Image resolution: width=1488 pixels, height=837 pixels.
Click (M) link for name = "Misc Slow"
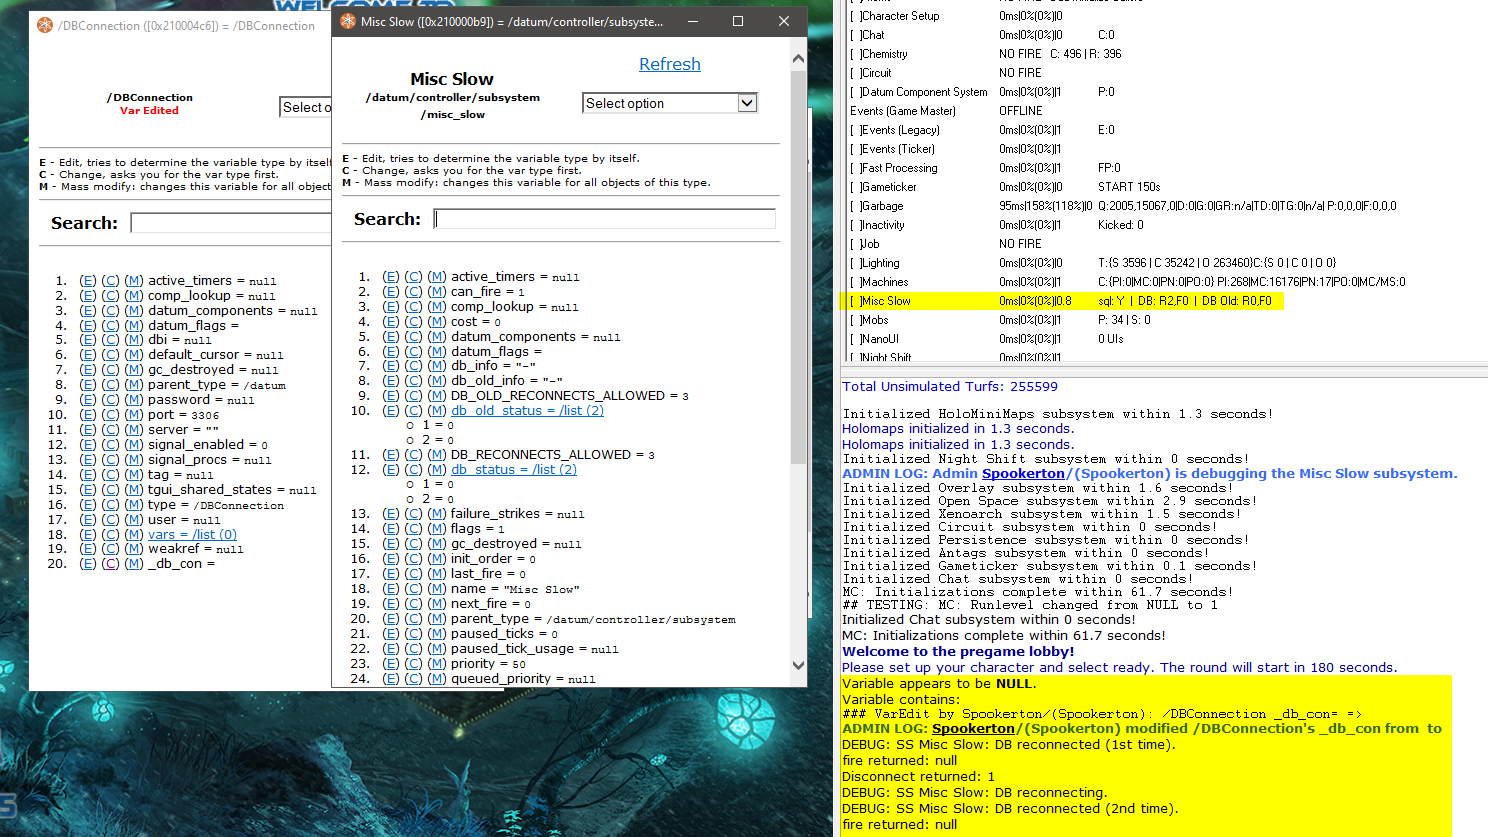(x=437, y=589)
